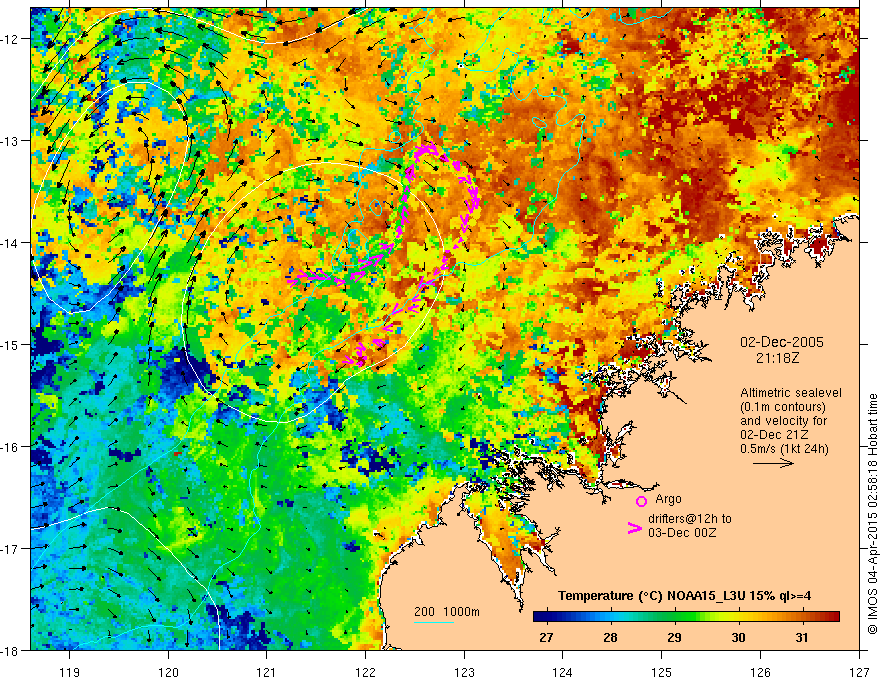Click longitude axis label 124
The width and height of the screenshot is (880, 680).
pyautogui.click(x=563, y=672)
